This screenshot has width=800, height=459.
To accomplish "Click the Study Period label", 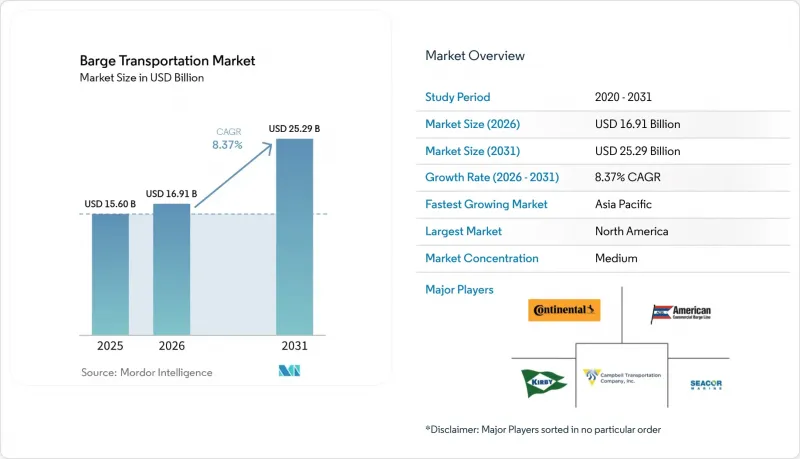I will click(458, 97).
